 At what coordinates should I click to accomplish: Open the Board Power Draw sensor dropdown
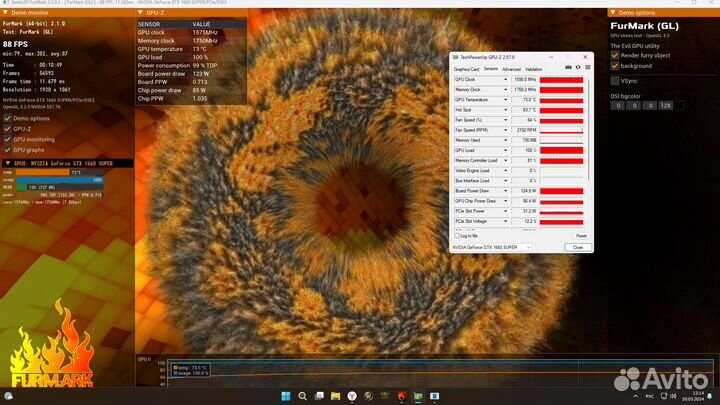point(506,191)
